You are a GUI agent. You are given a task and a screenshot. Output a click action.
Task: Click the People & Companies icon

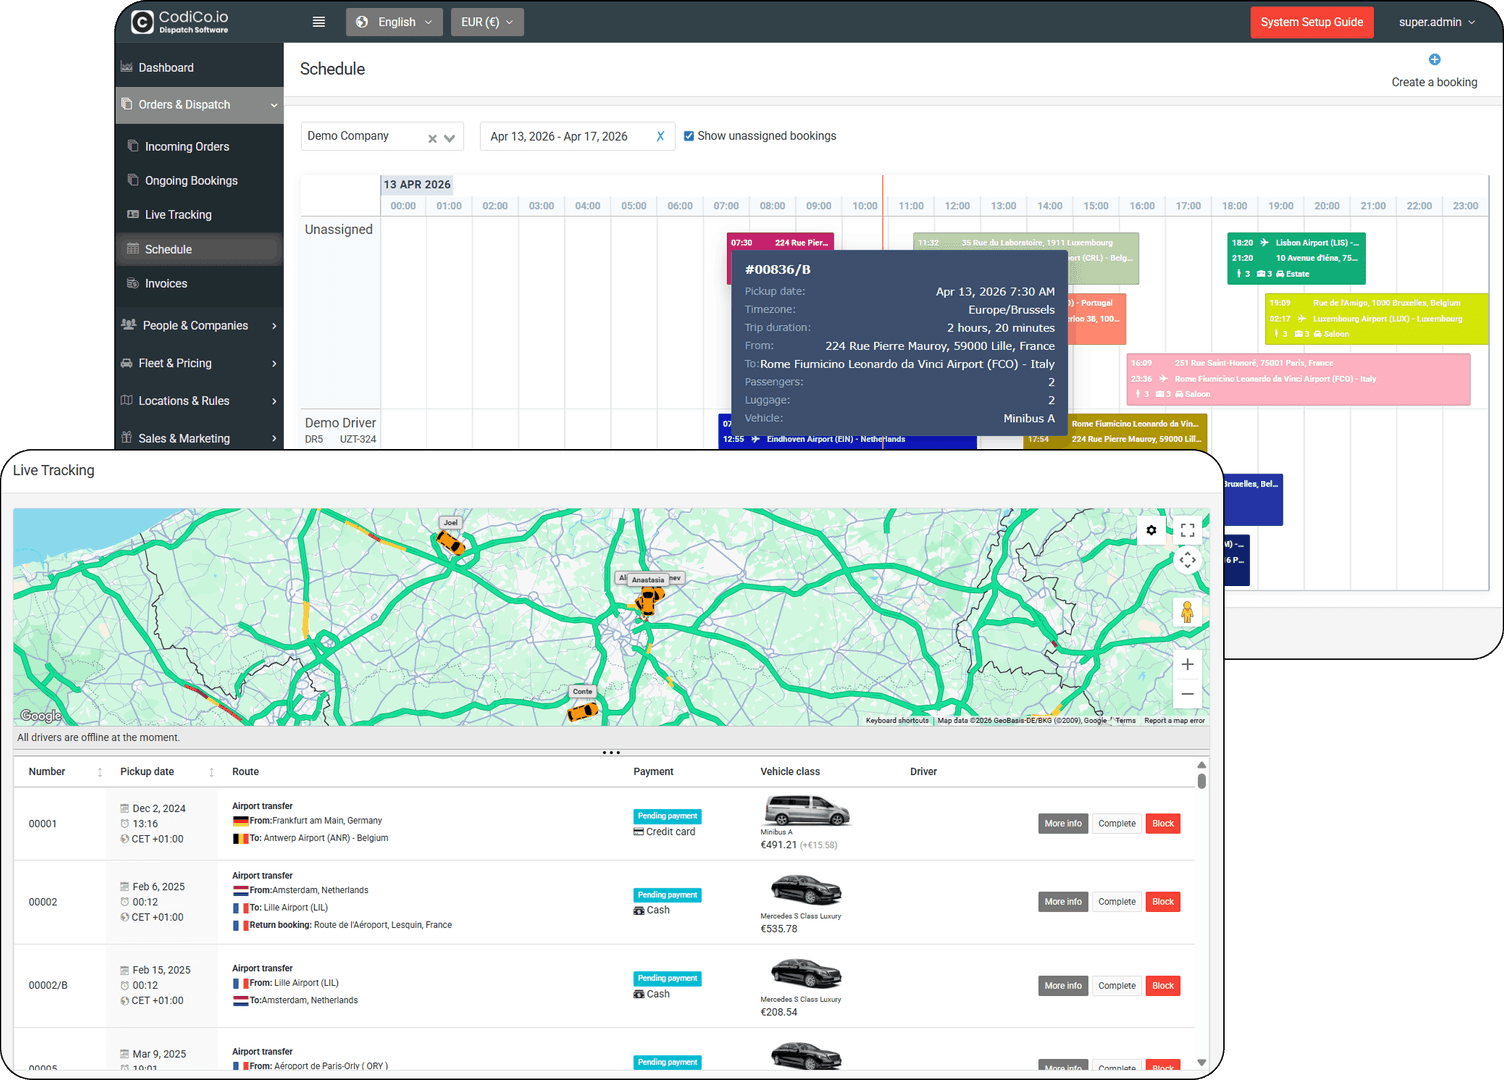128,324
